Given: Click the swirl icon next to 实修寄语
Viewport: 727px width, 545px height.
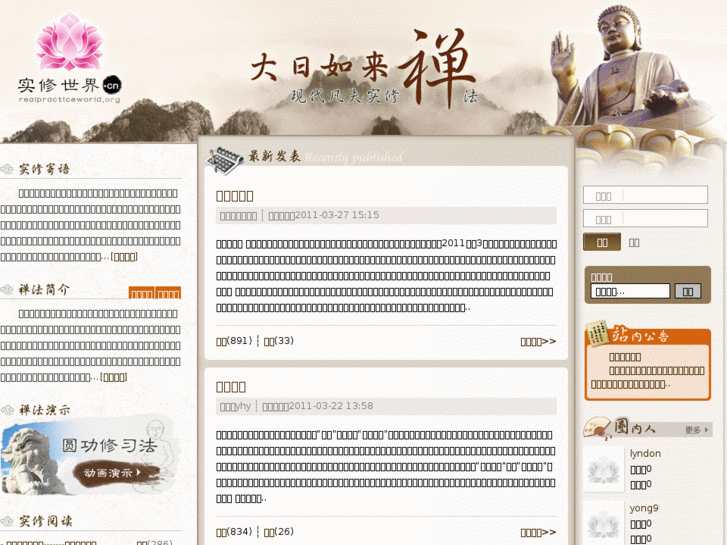Looking at the screenshot, I should 7,169.
